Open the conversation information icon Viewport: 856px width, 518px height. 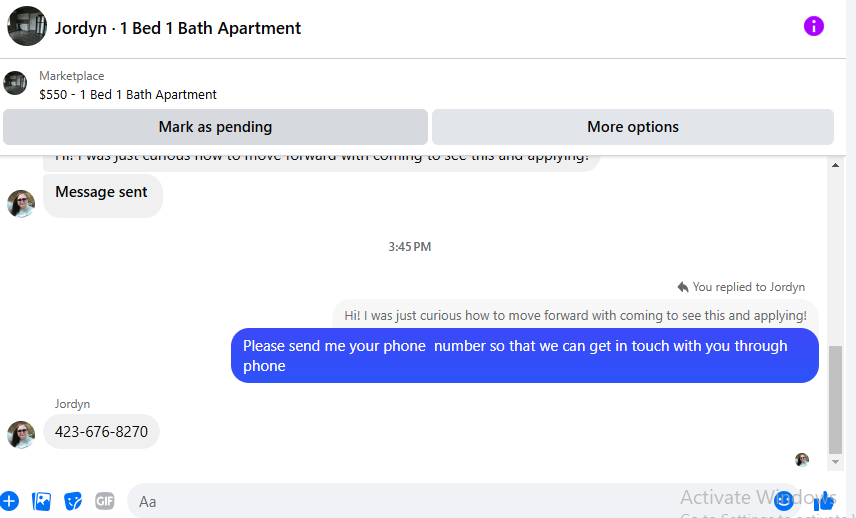(813, 26)
